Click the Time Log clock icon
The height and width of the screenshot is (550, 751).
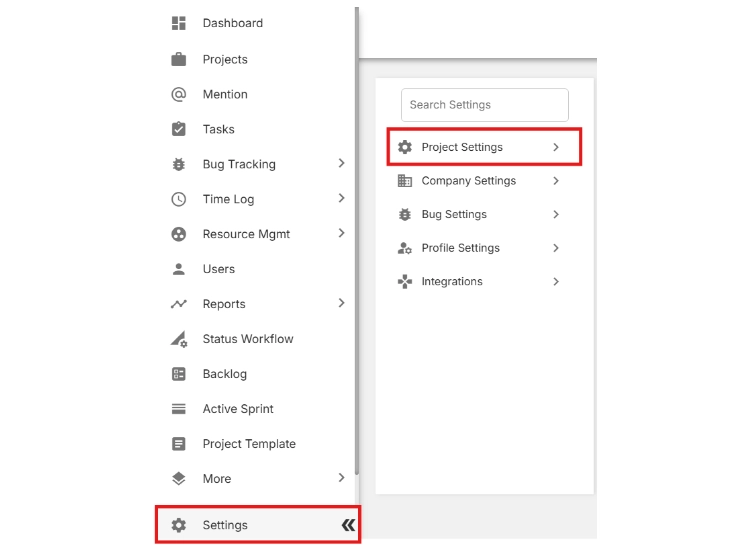(179, 199)
